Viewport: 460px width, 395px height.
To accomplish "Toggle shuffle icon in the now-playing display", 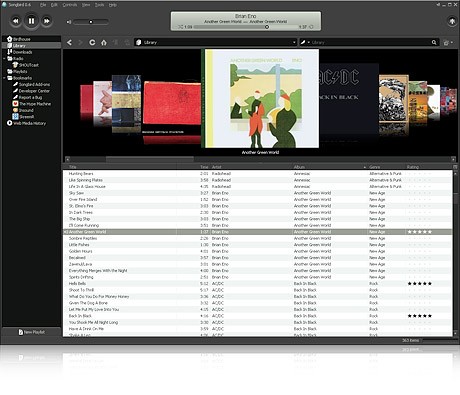I will coord(180,27).
